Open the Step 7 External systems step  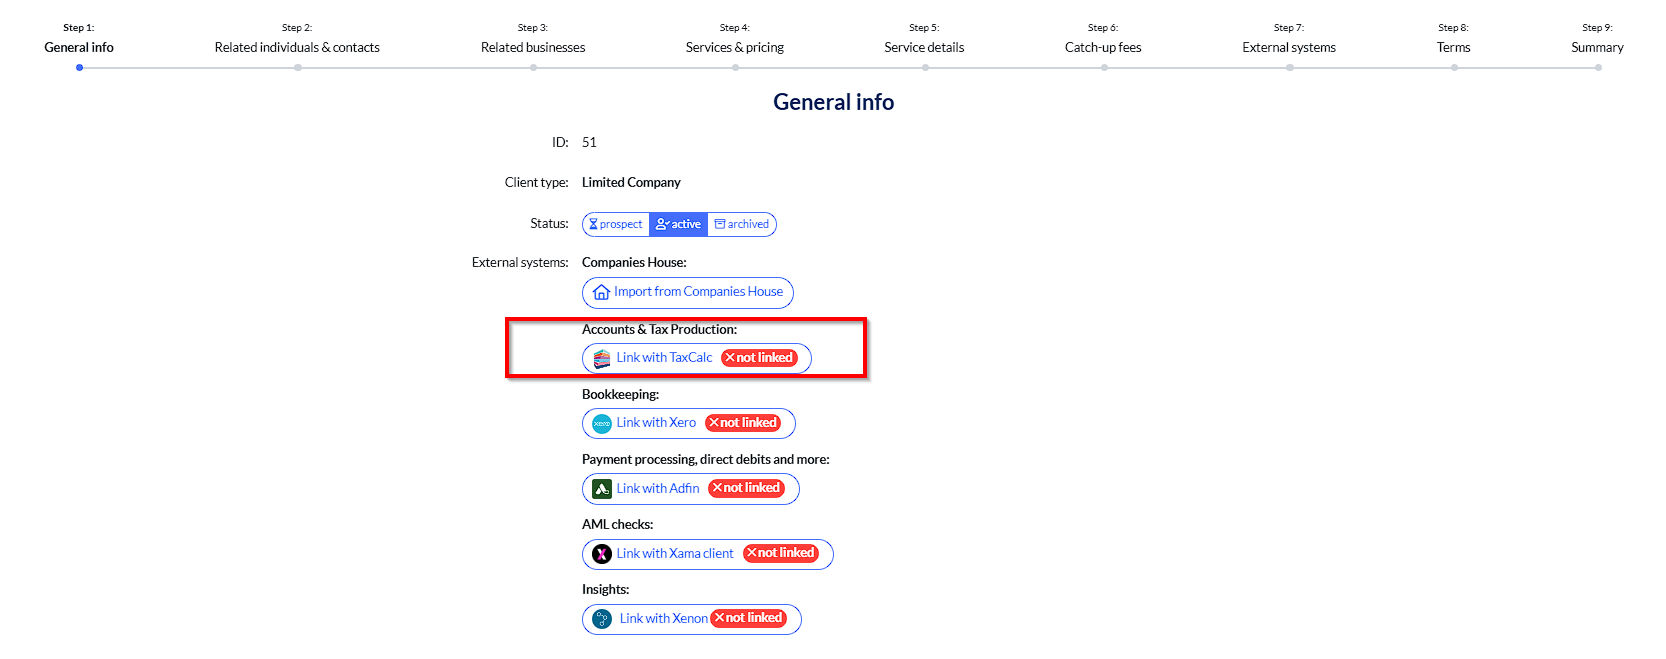[x=1289, y=47]
